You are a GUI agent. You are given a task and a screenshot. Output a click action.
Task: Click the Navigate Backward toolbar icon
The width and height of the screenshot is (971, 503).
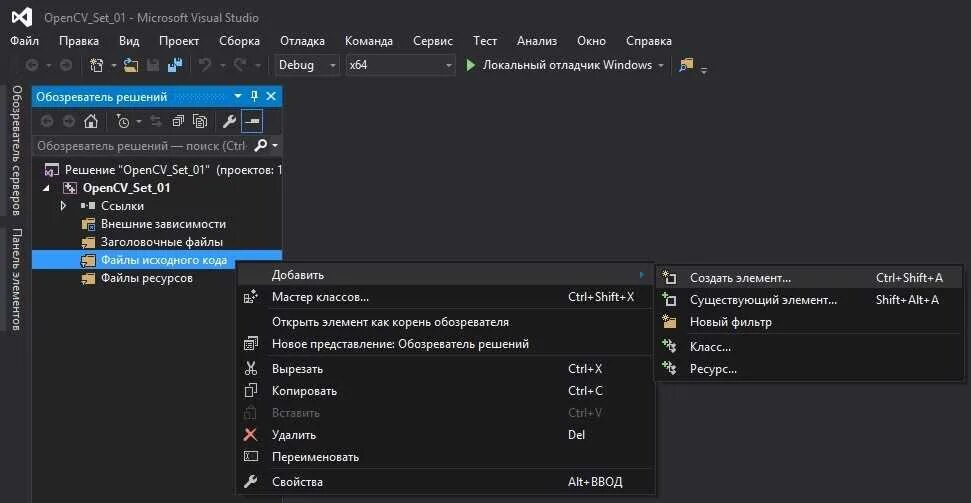32,65
